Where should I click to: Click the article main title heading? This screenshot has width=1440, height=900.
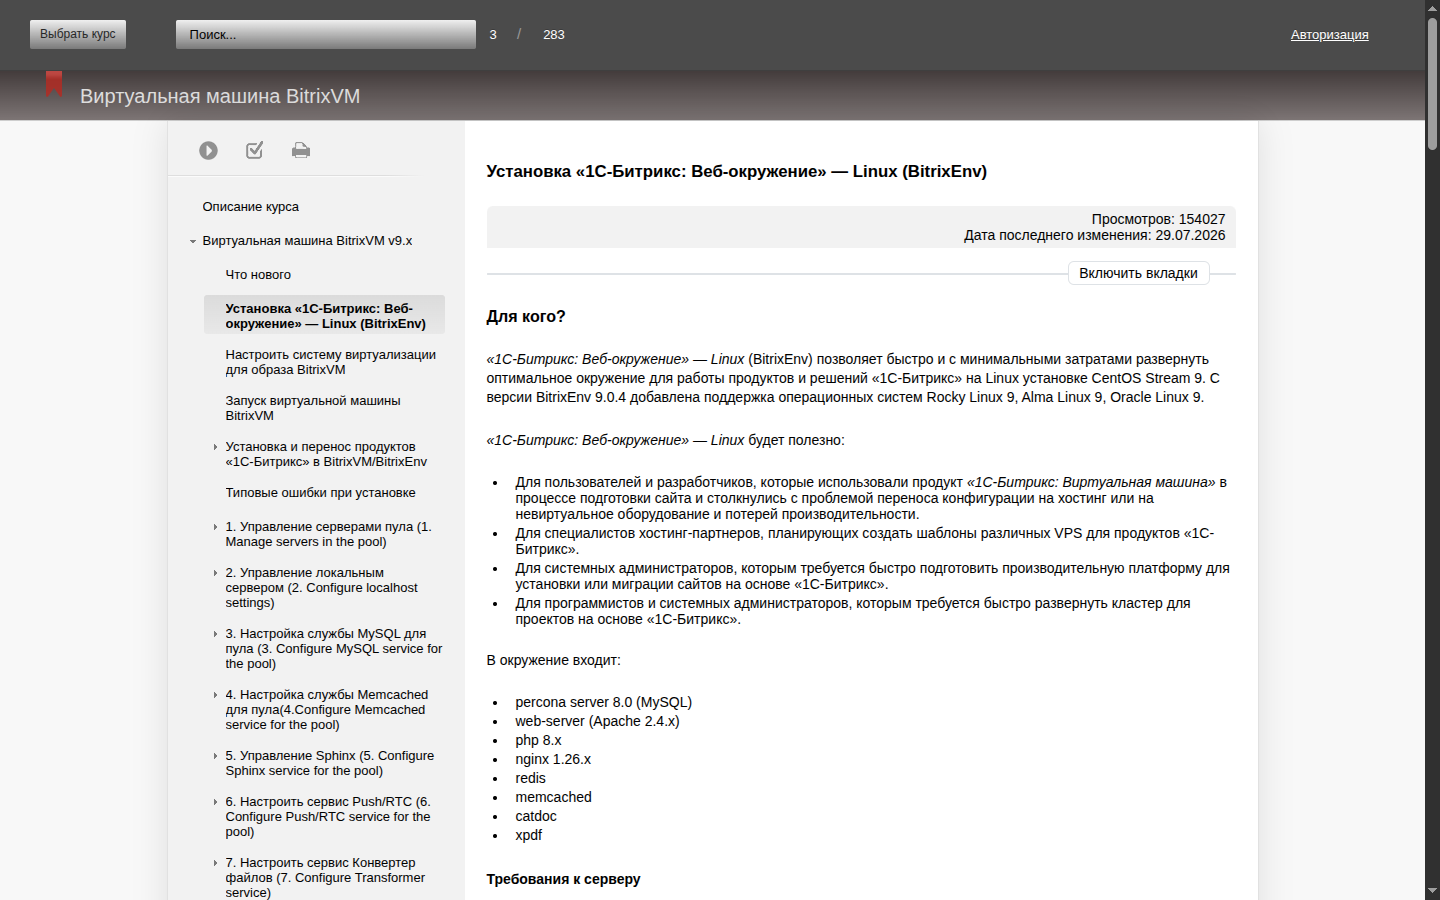tap(736, 171)
